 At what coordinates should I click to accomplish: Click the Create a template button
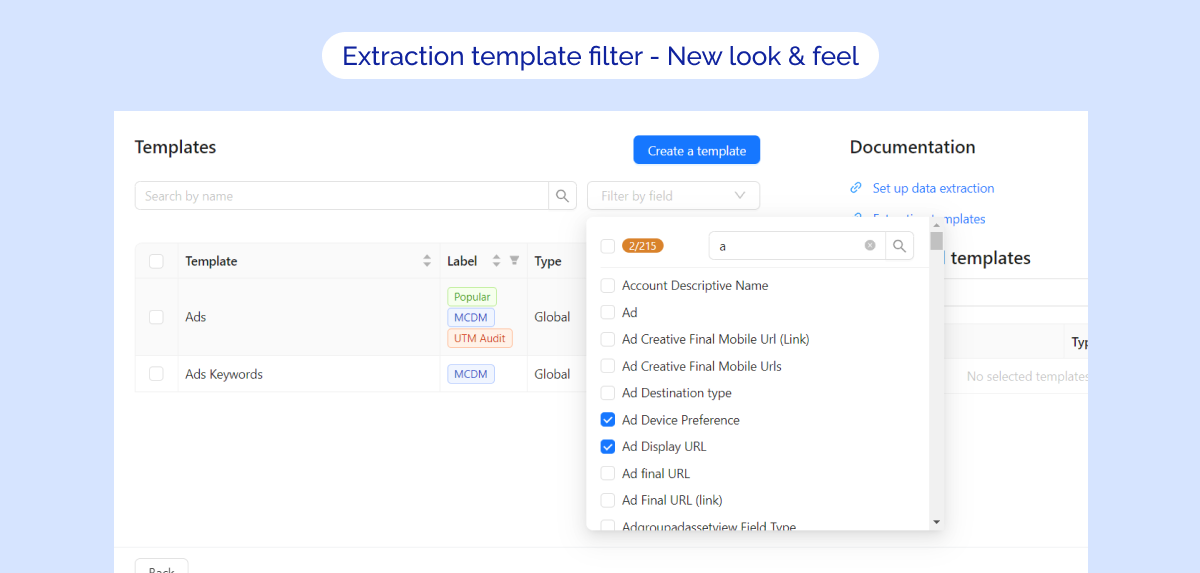coord(696,151)
